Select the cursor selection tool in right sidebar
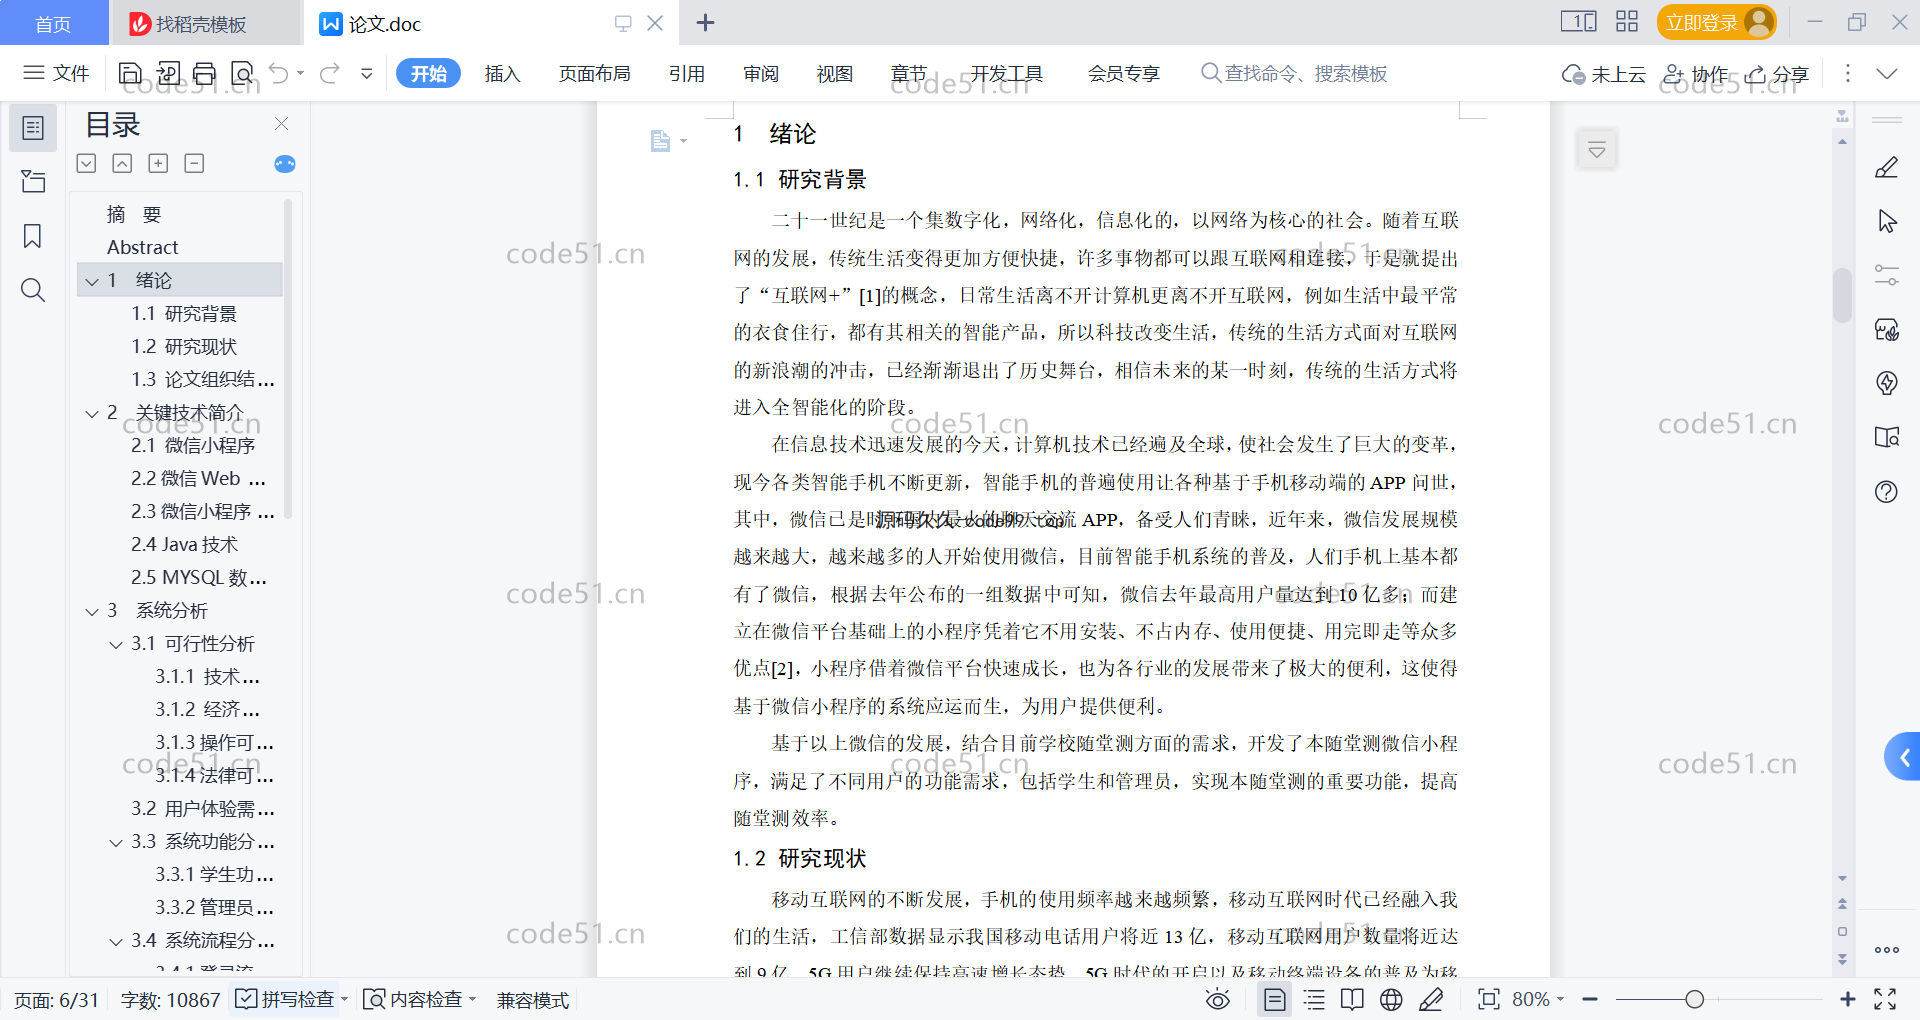 coord(1887,221)
